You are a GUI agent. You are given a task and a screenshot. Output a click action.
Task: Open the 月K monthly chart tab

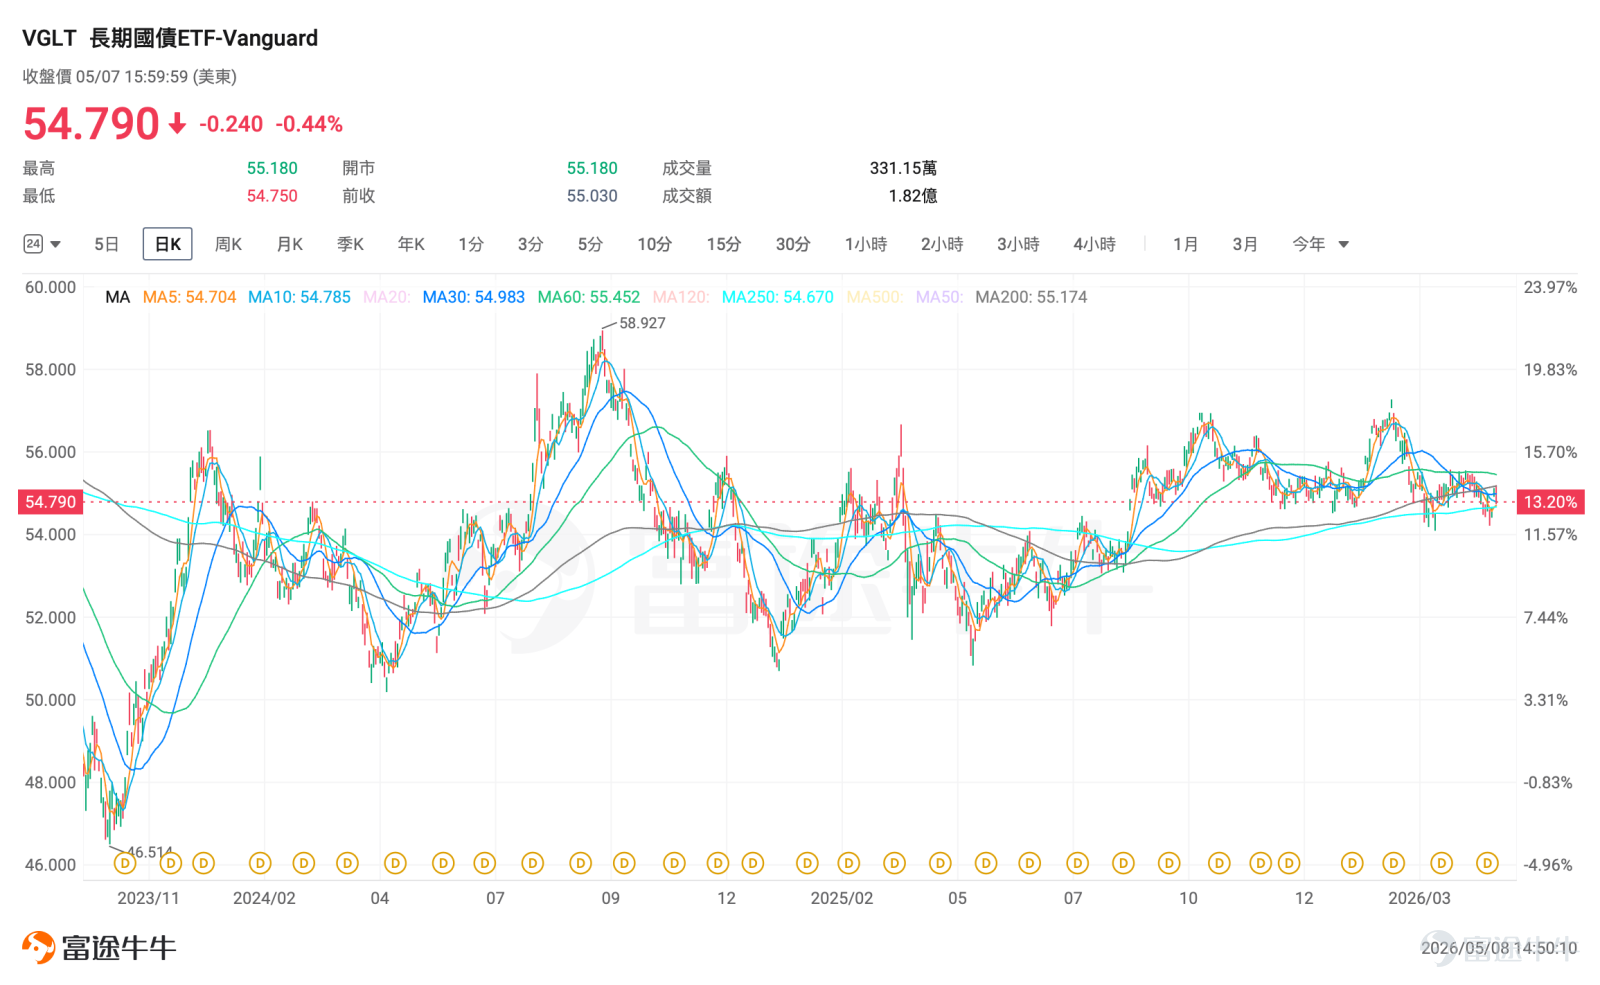tap(289, 244)
